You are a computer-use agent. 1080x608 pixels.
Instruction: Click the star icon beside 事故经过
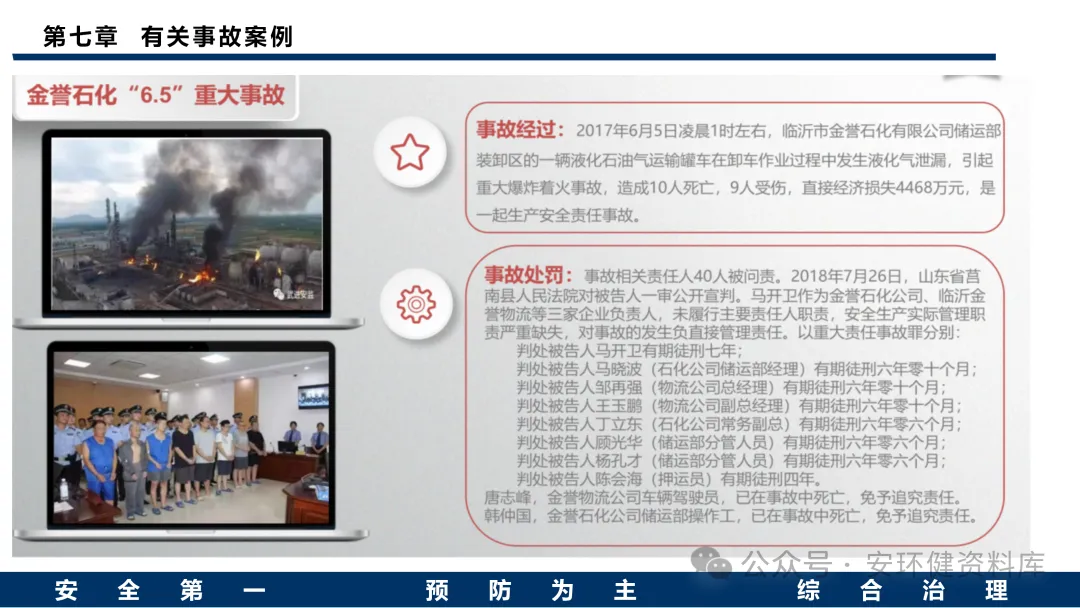tap(410, 152)
